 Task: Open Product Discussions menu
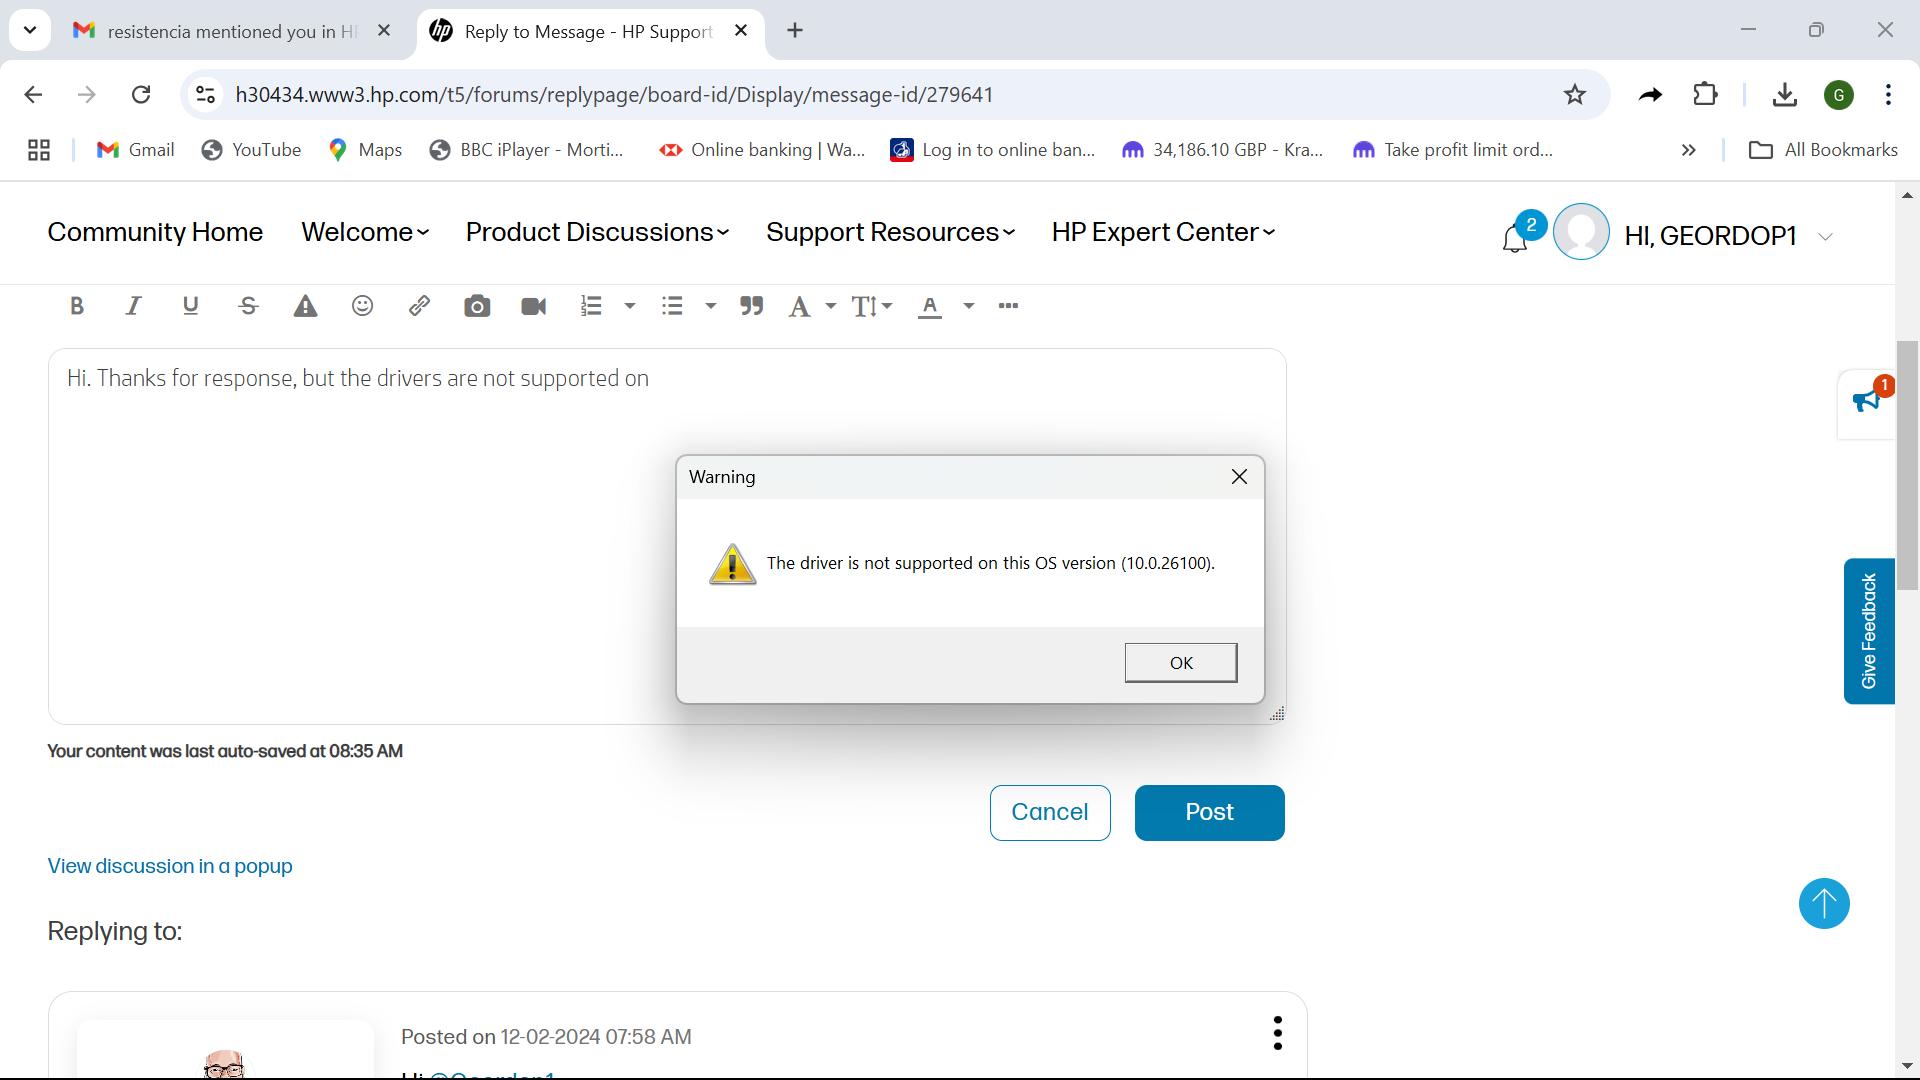click(x=597, y=232)
